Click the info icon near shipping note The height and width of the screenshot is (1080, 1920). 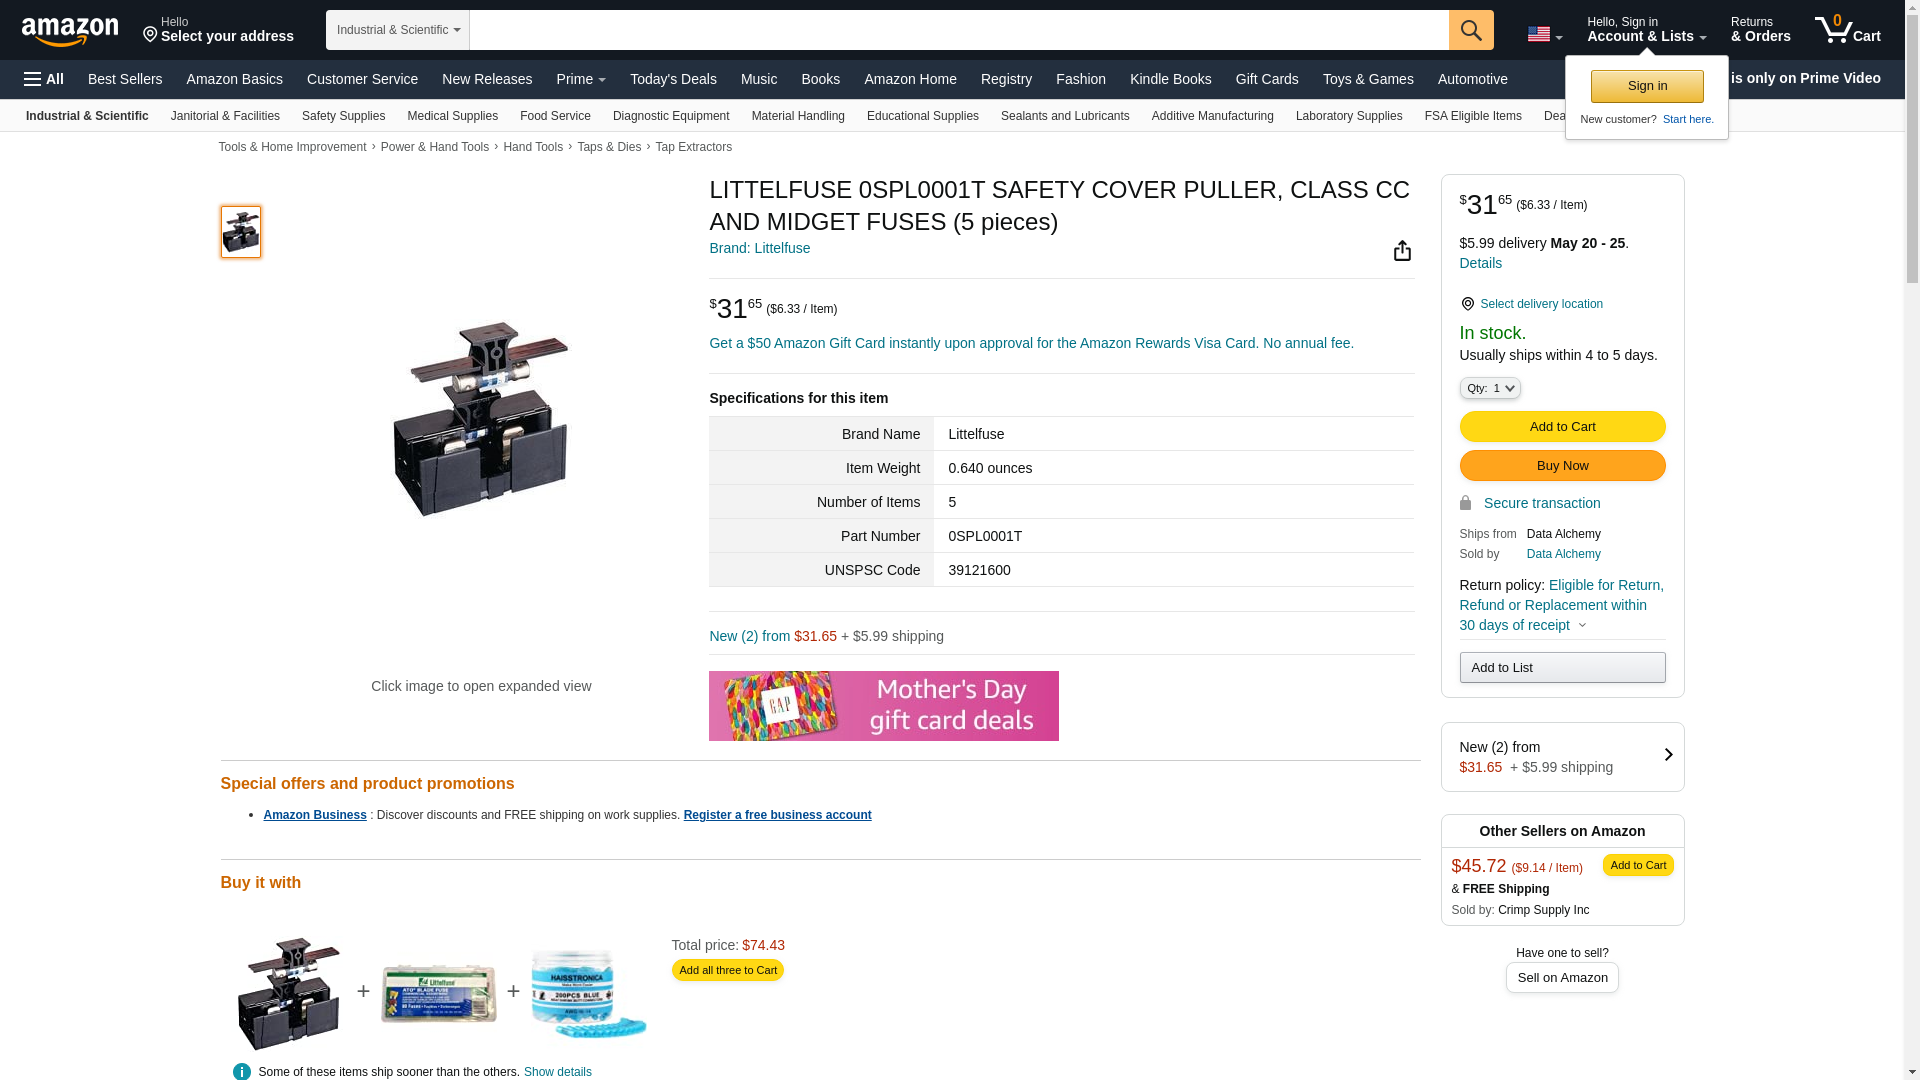(242, 1071)
